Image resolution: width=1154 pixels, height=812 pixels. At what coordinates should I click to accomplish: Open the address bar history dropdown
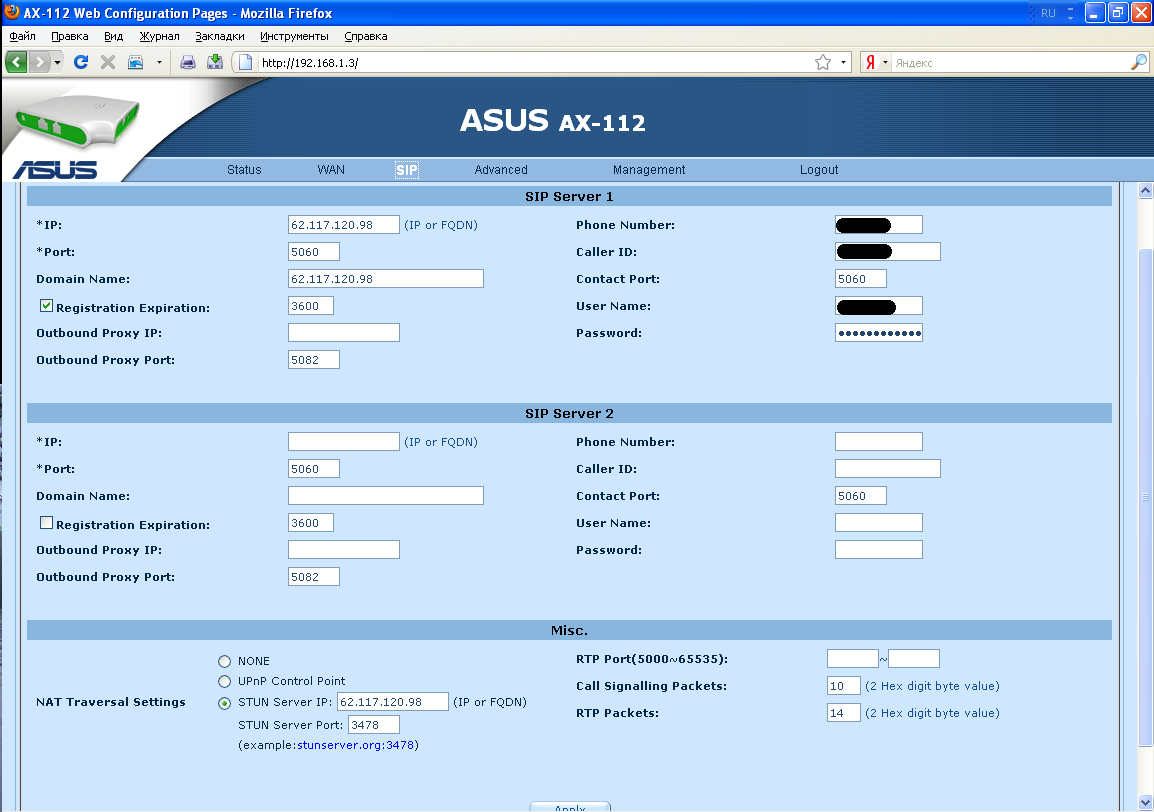[x=843, y=63]
